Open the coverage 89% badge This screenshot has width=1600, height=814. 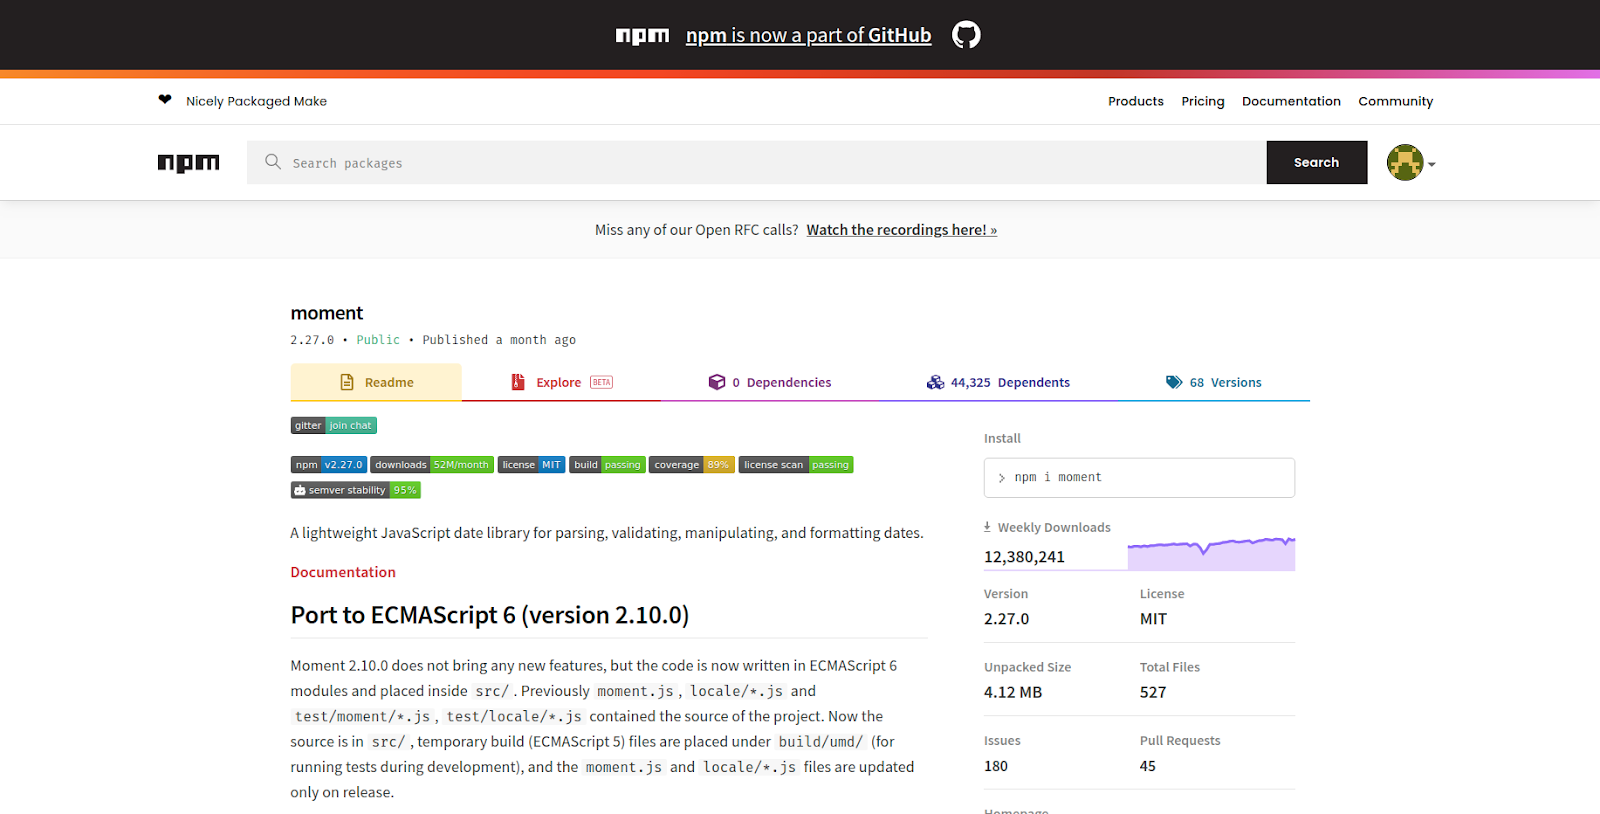click(x=692, y=465)
